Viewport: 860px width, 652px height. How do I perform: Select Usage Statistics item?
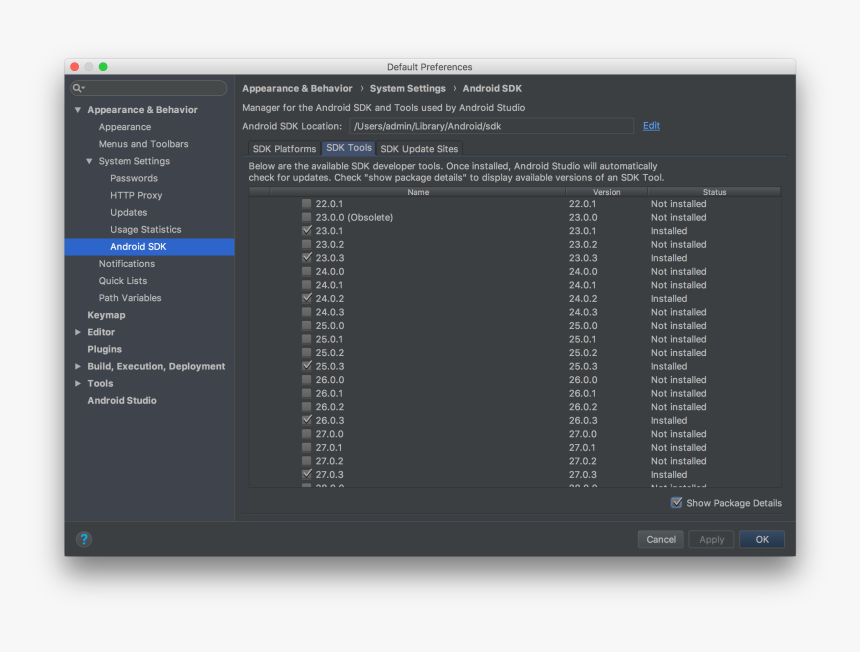[145, 229]
